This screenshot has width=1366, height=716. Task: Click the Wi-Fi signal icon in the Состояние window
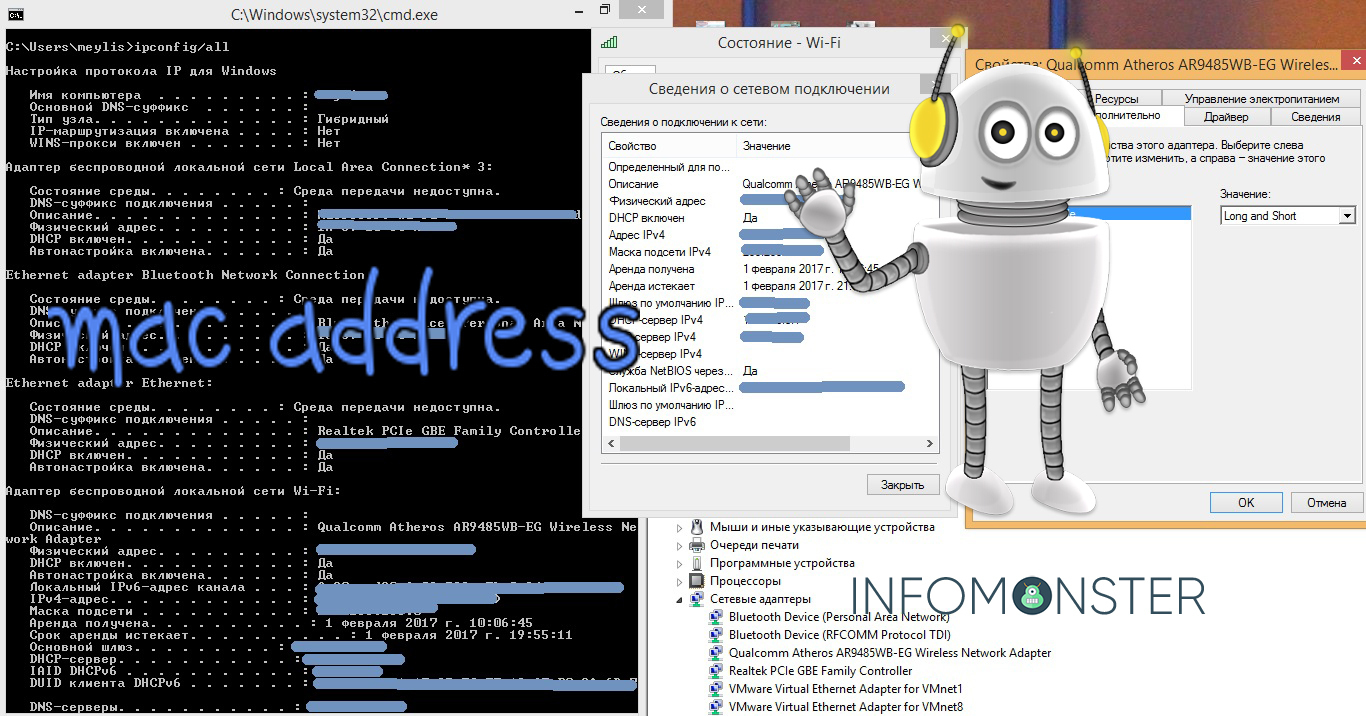coord(609,43)
